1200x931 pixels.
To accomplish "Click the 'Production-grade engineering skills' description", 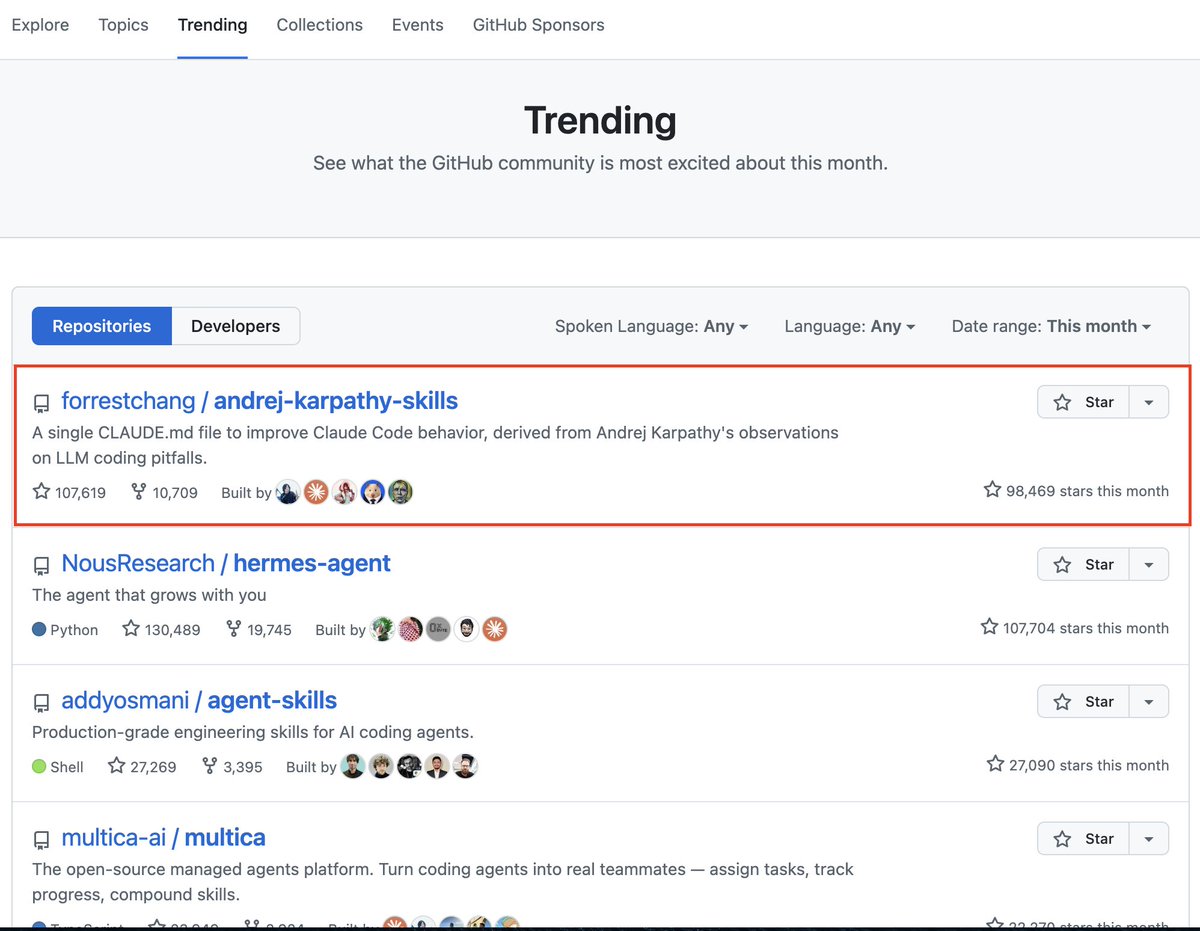I will 253,732.
